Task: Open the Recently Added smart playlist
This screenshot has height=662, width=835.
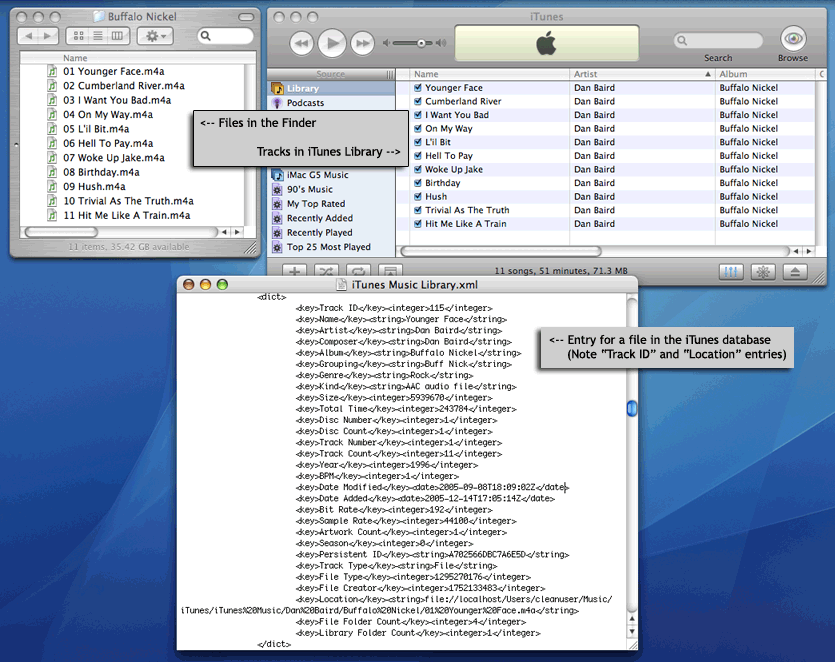Action: [x=332, y=218]
